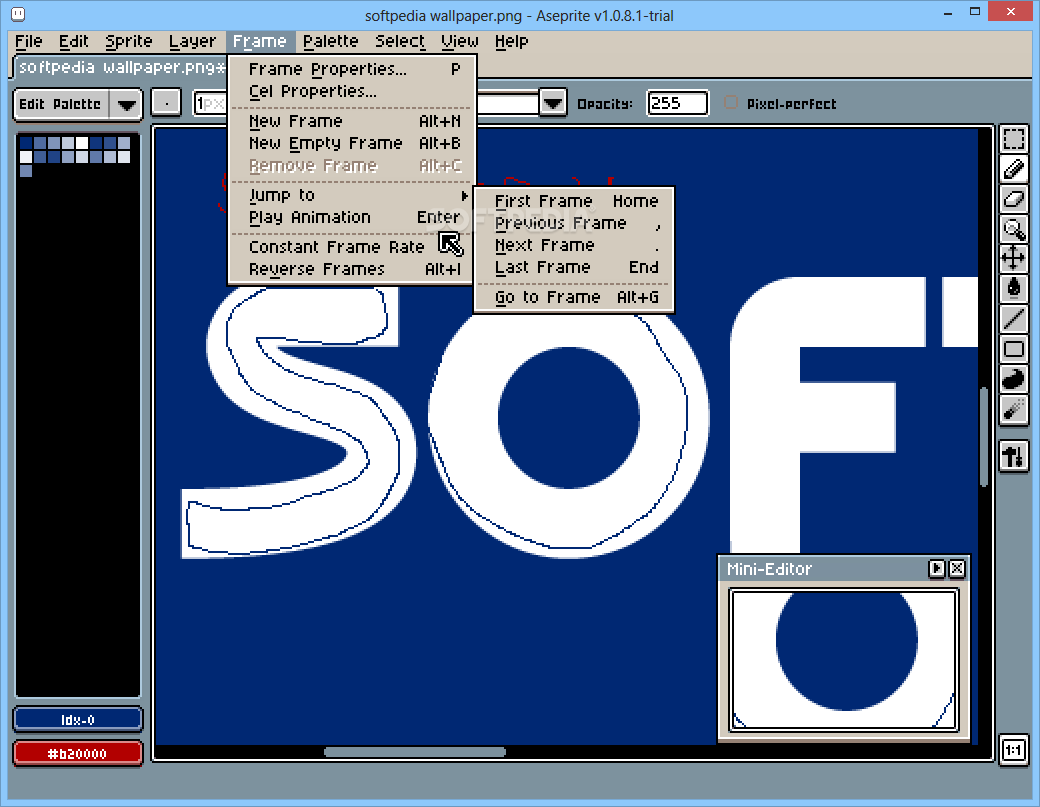Select the Zoom magnifier tool
The image size is (1040, 807).
click(1013, 229)
